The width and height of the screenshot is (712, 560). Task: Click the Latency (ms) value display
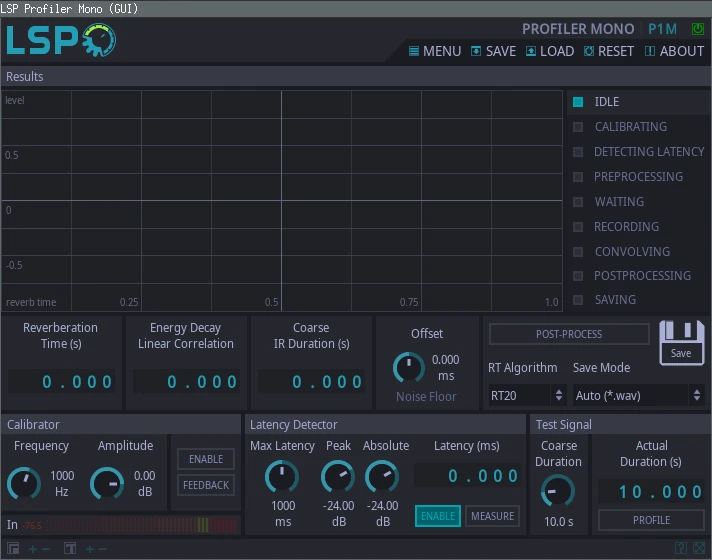467,476
